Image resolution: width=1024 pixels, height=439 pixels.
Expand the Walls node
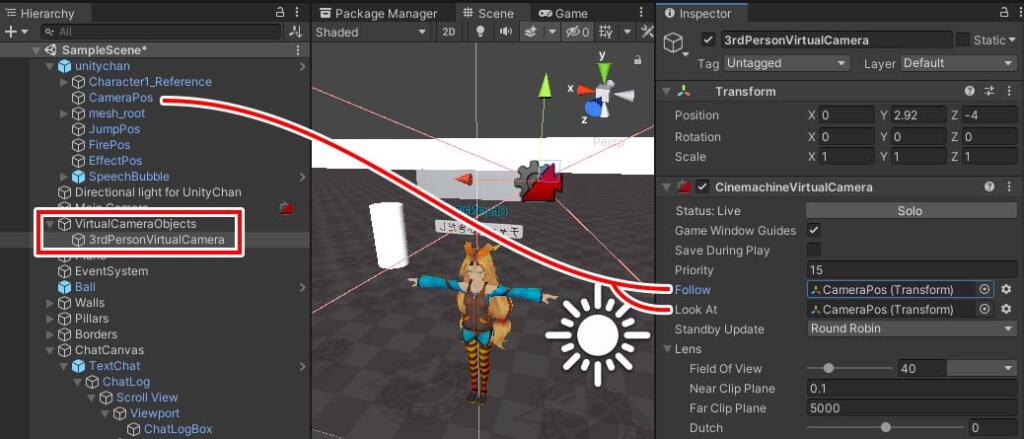[x=50, y=303]
